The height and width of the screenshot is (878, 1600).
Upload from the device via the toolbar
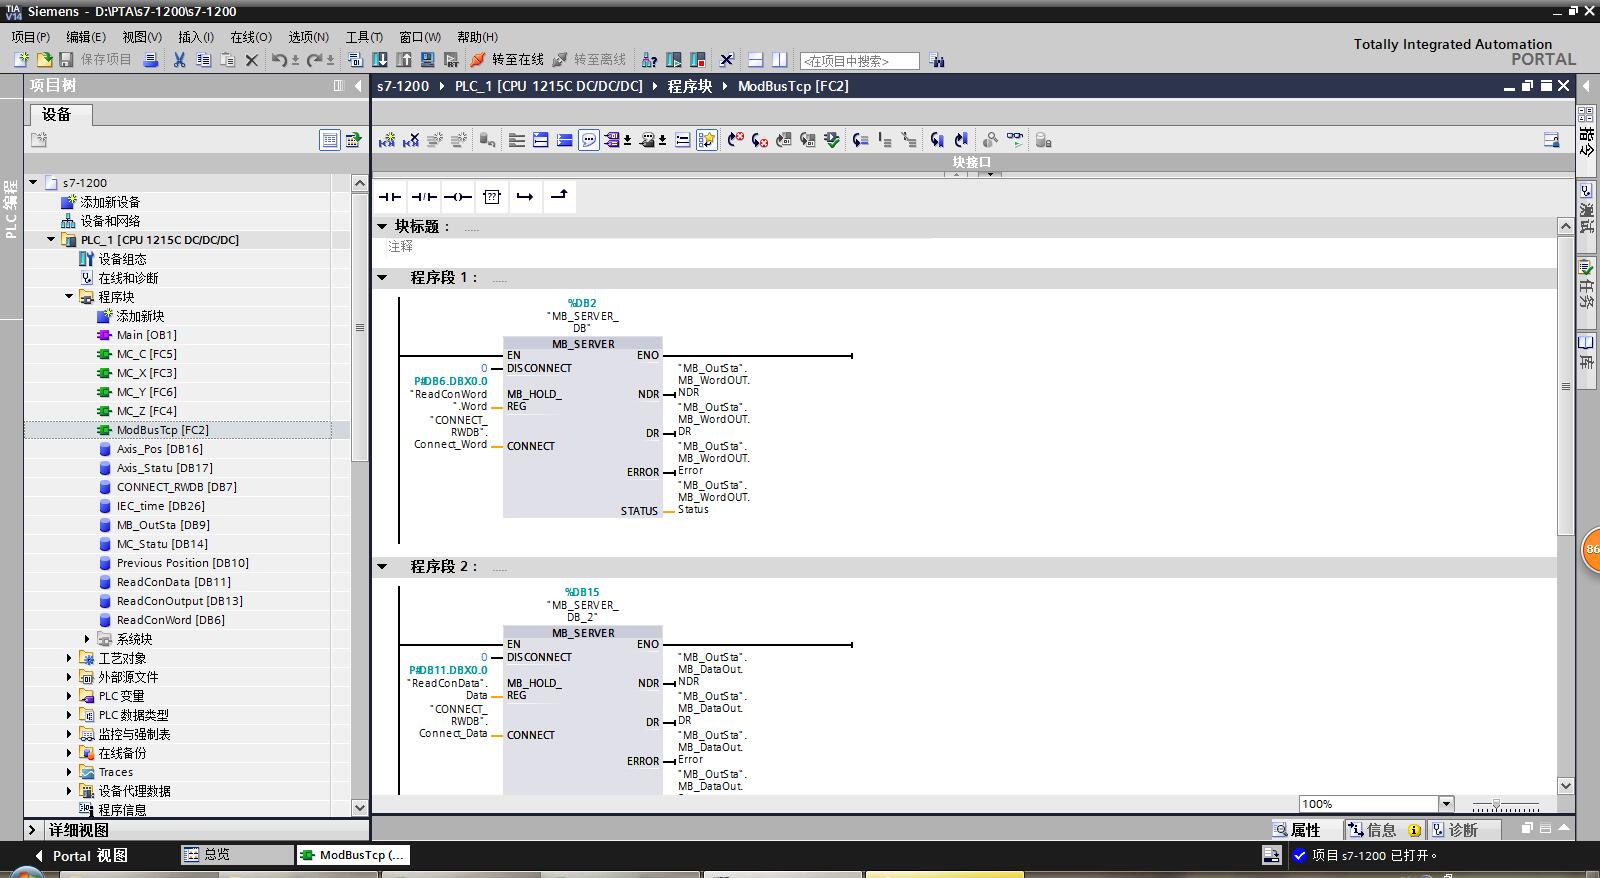click(404, 60)
